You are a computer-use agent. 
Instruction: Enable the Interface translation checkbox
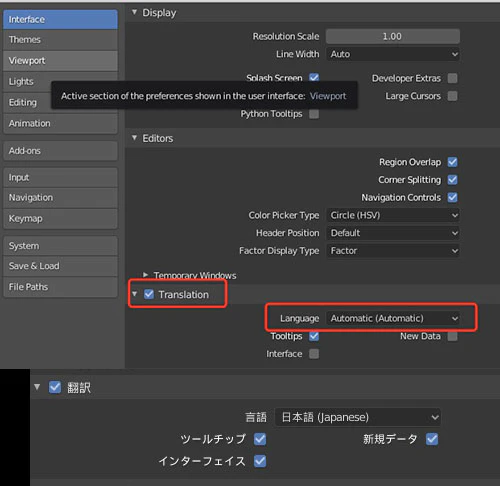[314, 354]
